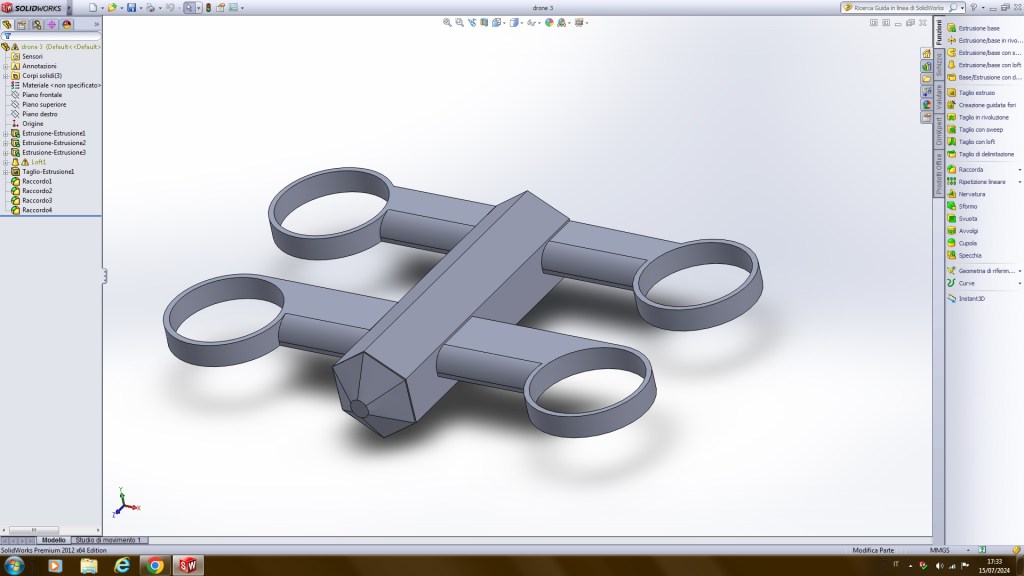Choose the Svuota shell tool
The width and height of the screenshot is (1024, 576).
(x=968, y=218)
